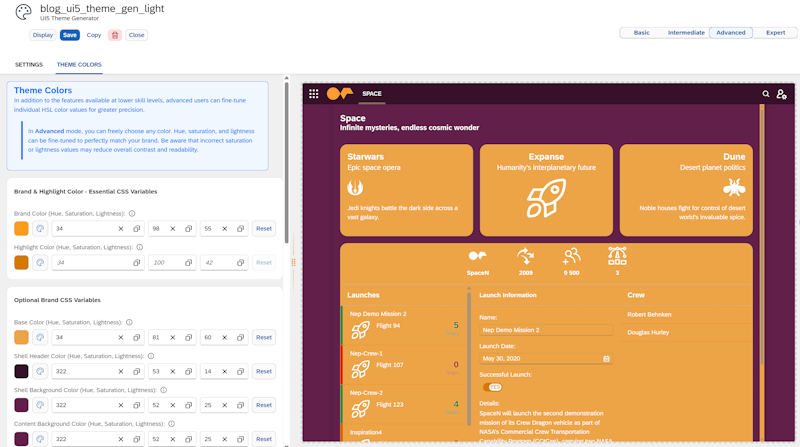Toggle the Successful Launch switch
The width and height of the screenshot is (800, 447).
click(492, 387)
